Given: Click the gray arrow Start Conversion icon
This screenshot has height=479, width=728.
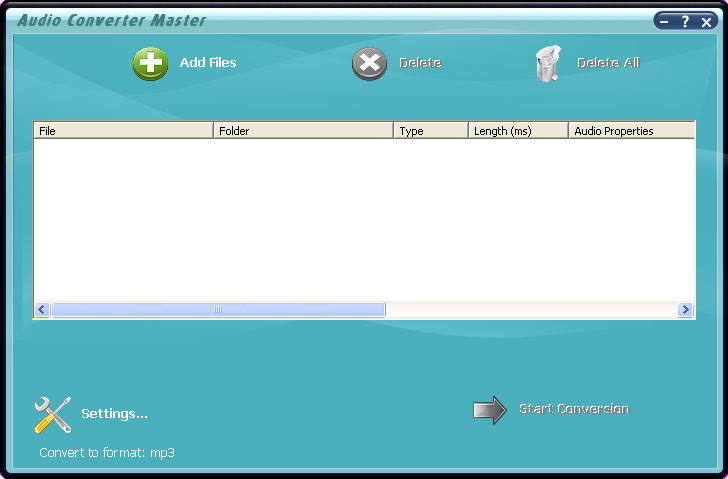Looking at the screenshot, I should (489, 410).
